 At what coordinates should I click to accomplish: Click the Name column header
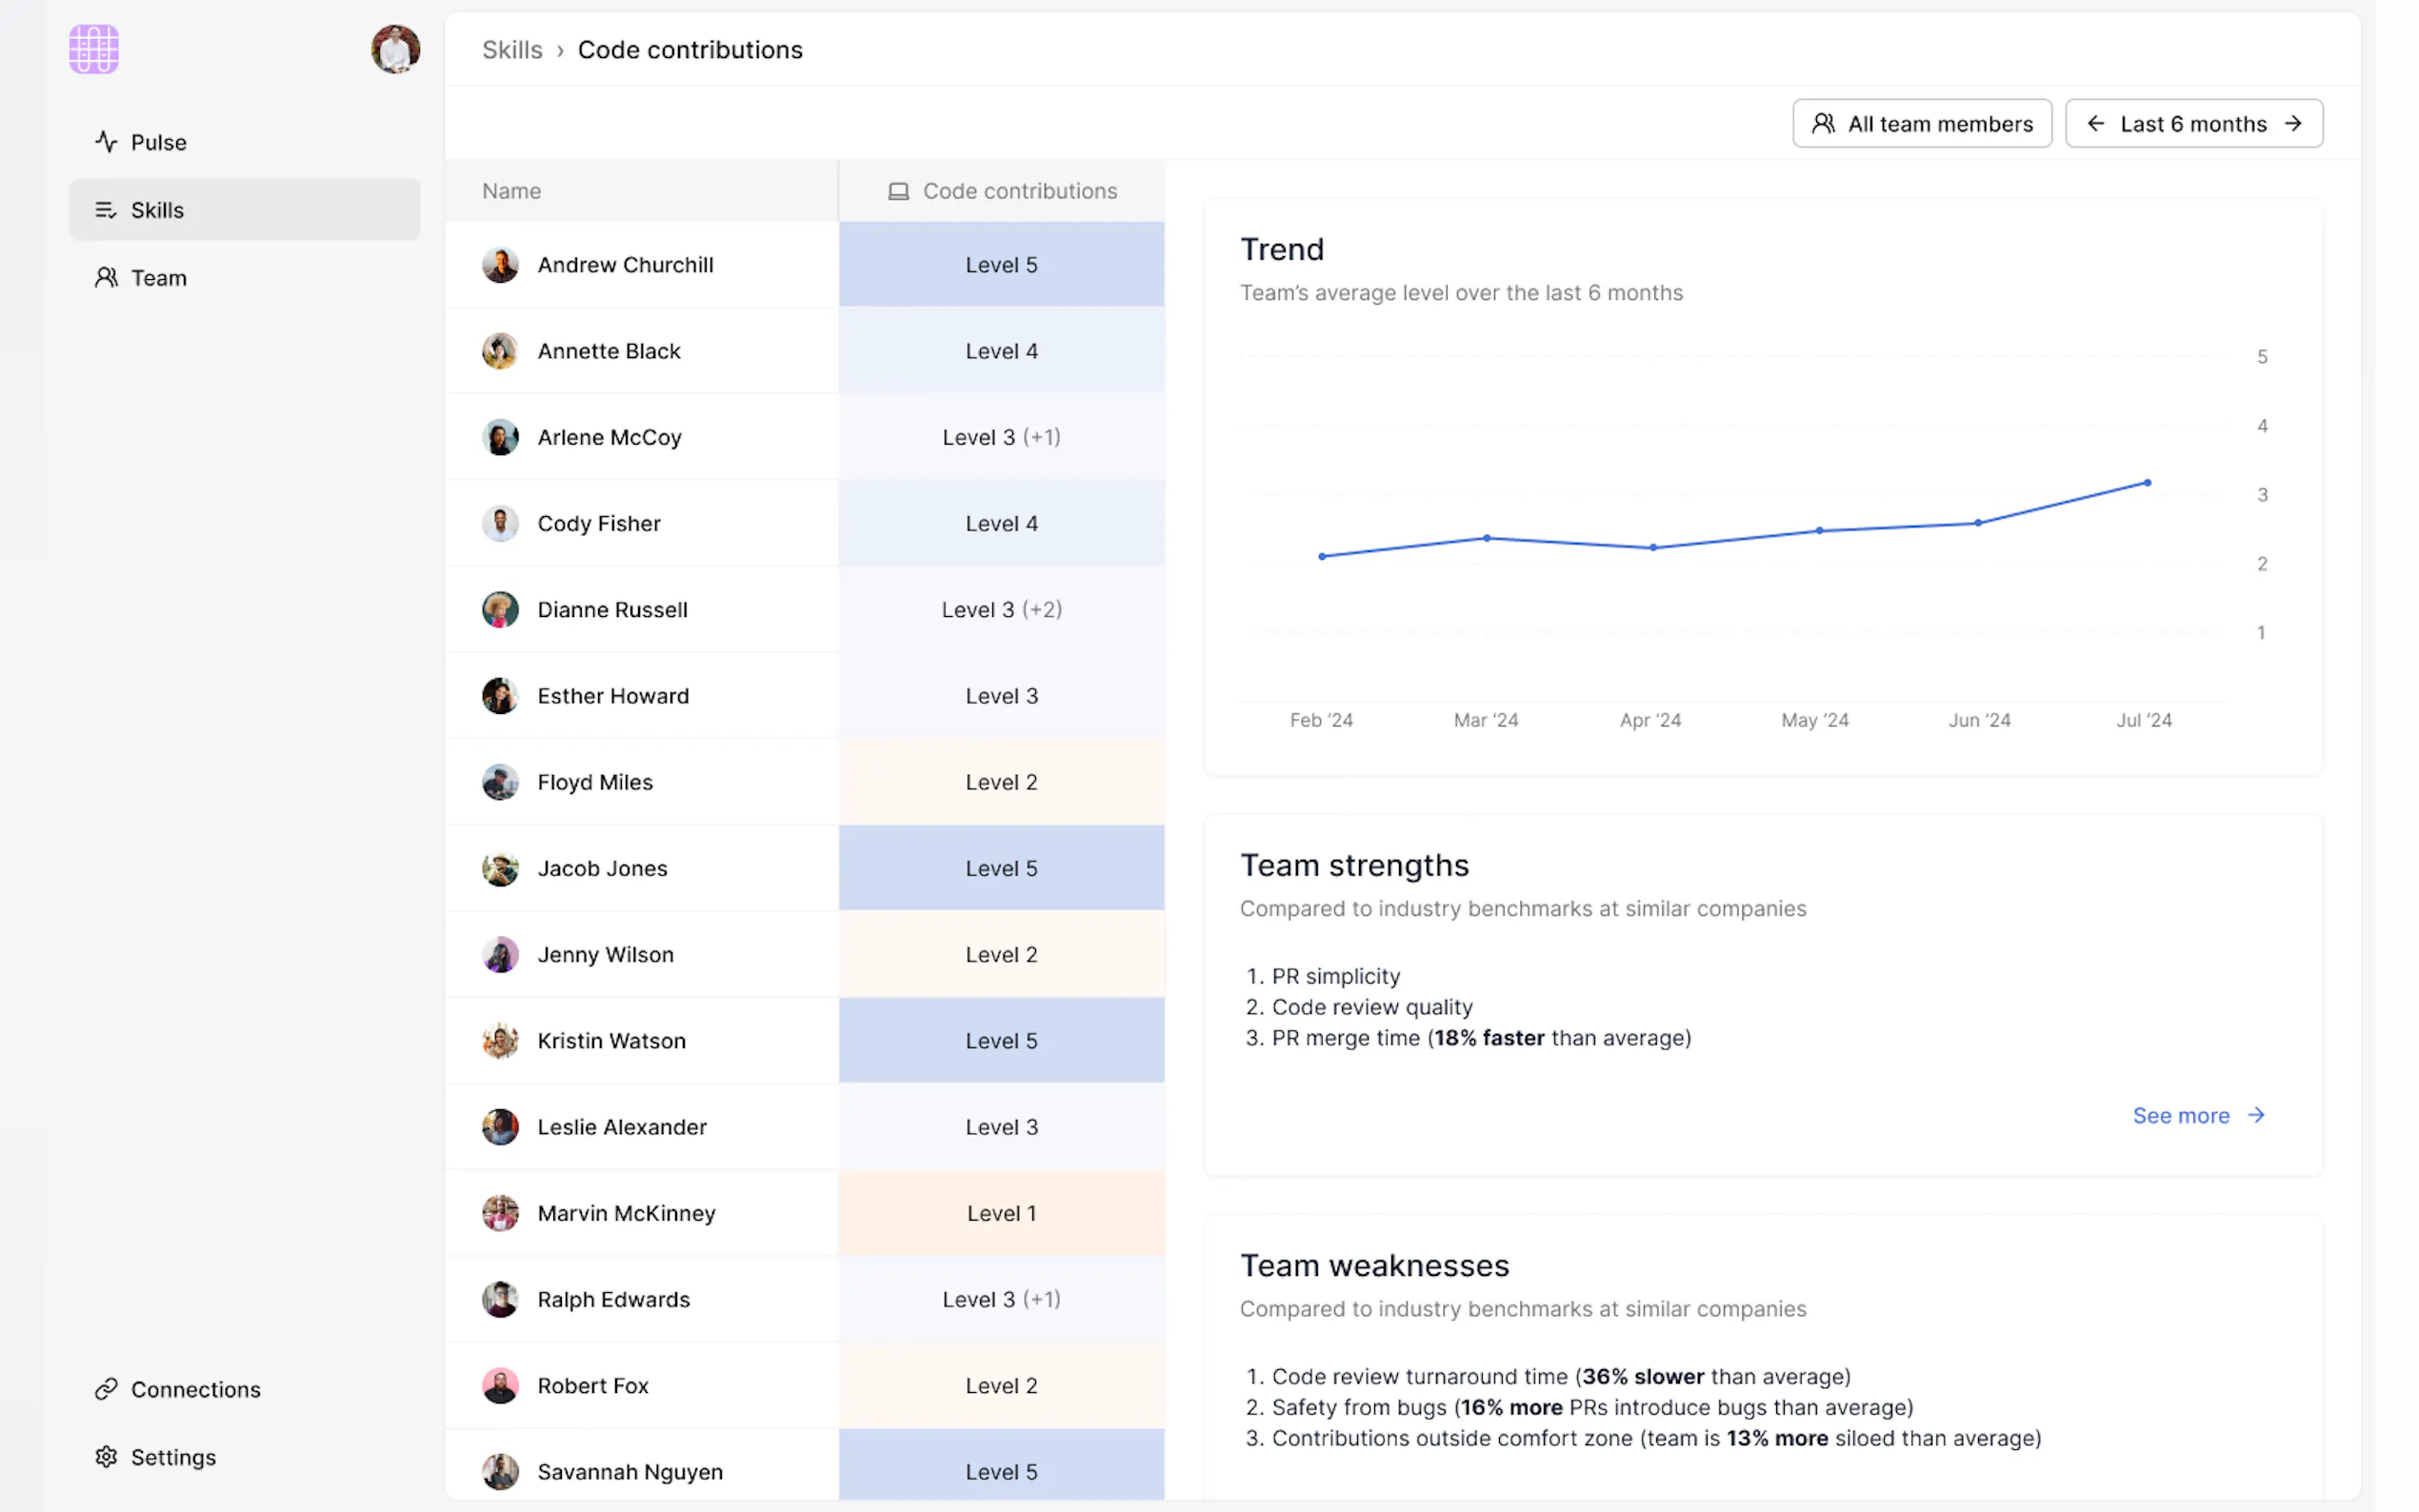pyautogui.click(x=511, y=191)
